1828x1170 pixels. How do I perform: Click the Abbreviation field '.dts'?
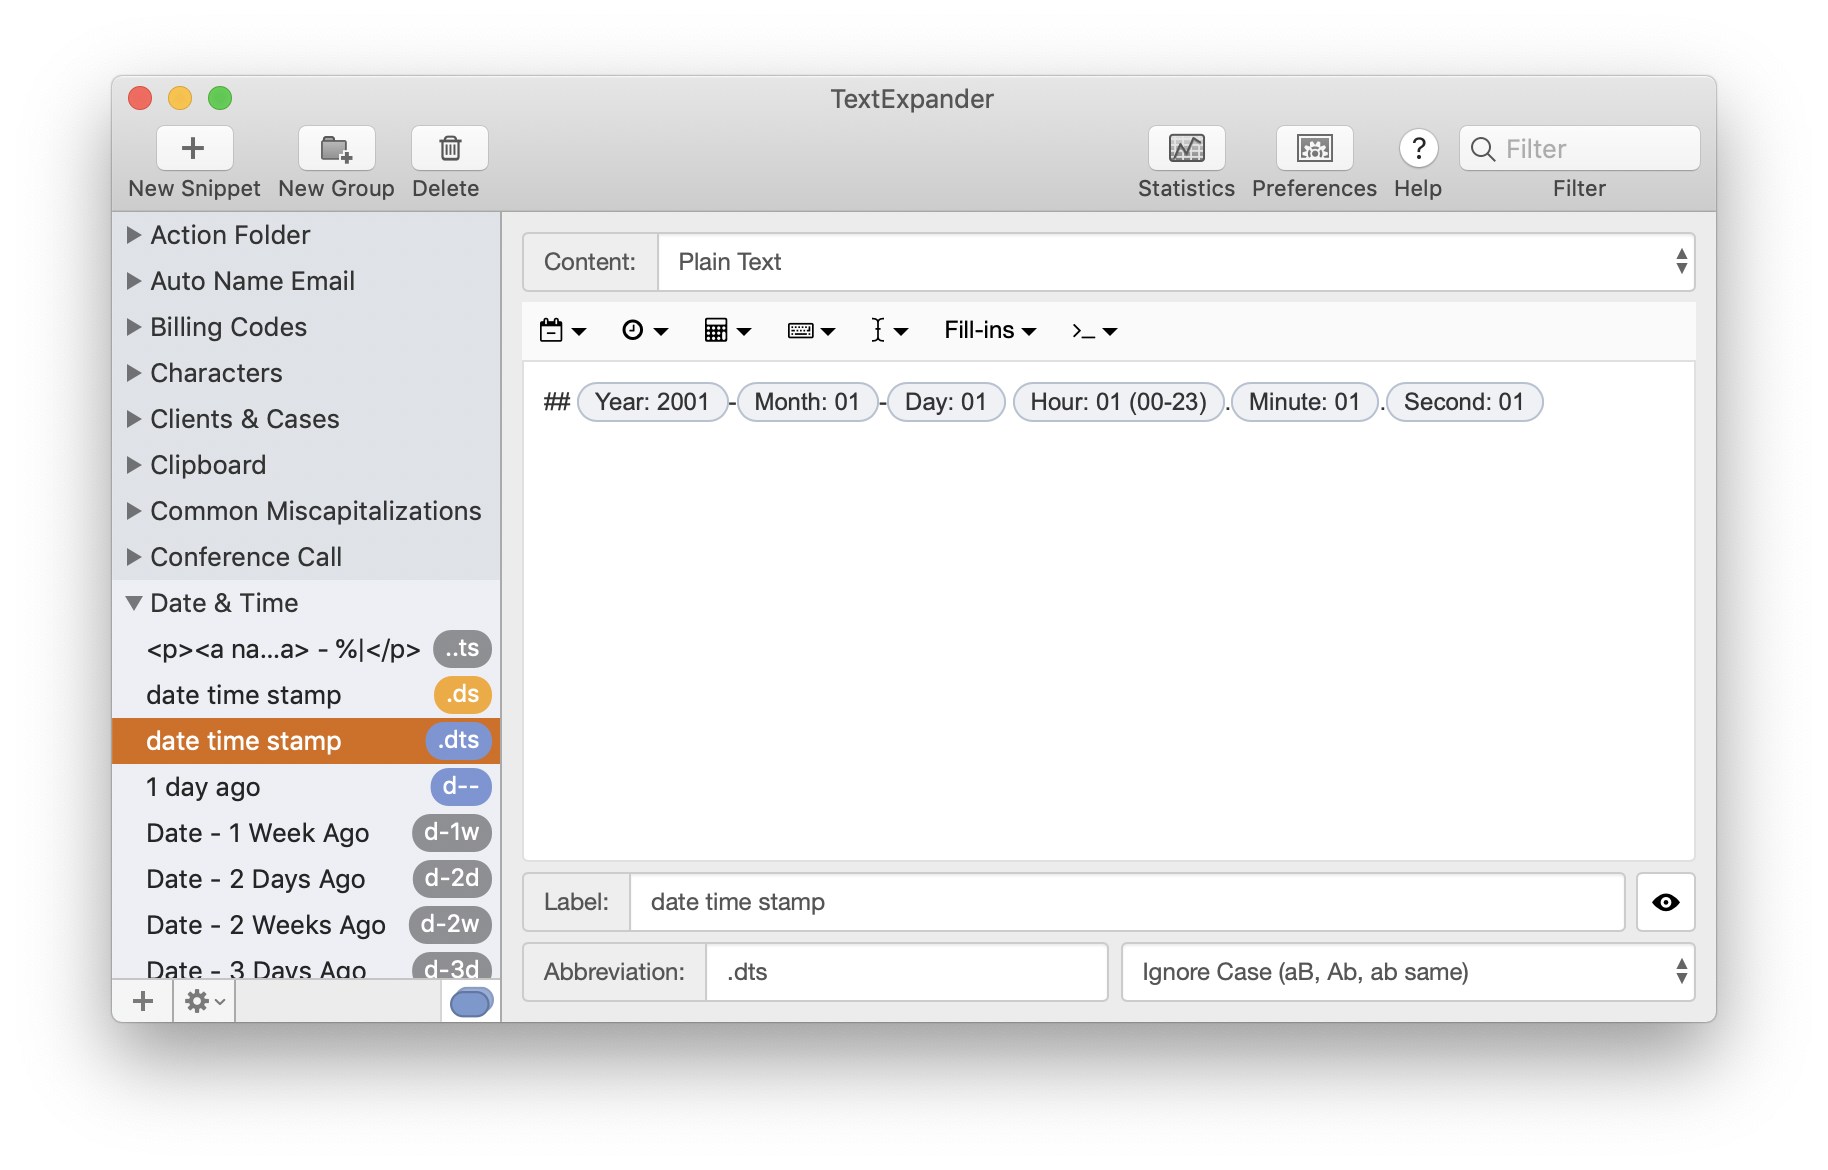click(x=906, y=972)
